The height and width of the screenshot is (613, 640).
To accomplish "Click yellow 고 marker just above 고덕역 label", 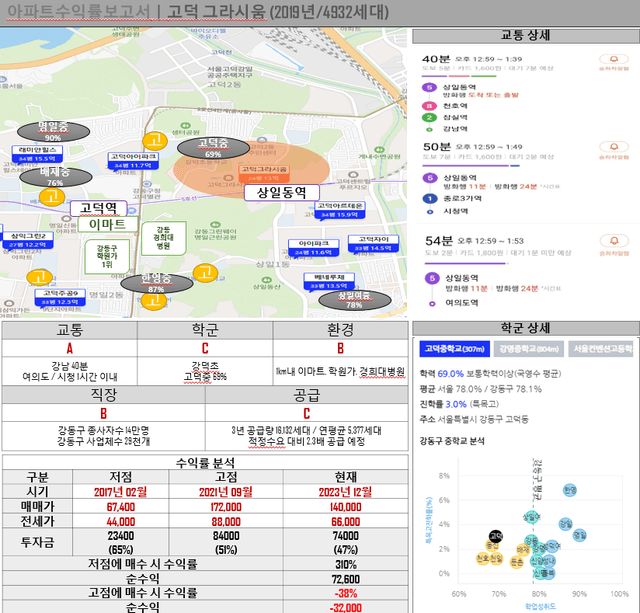I will (52, 197).
